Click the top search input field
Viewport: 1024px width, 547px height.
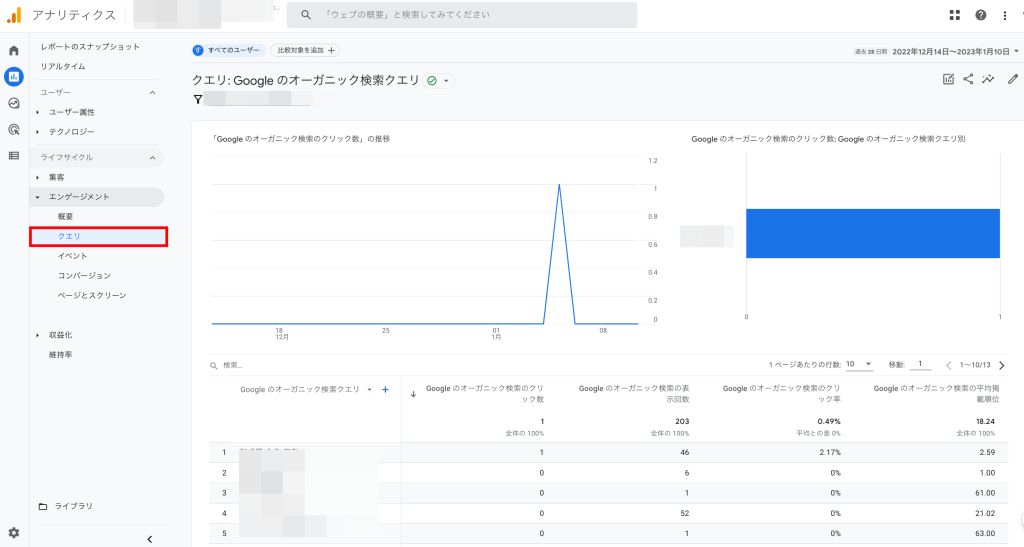[x=462, y=14]
